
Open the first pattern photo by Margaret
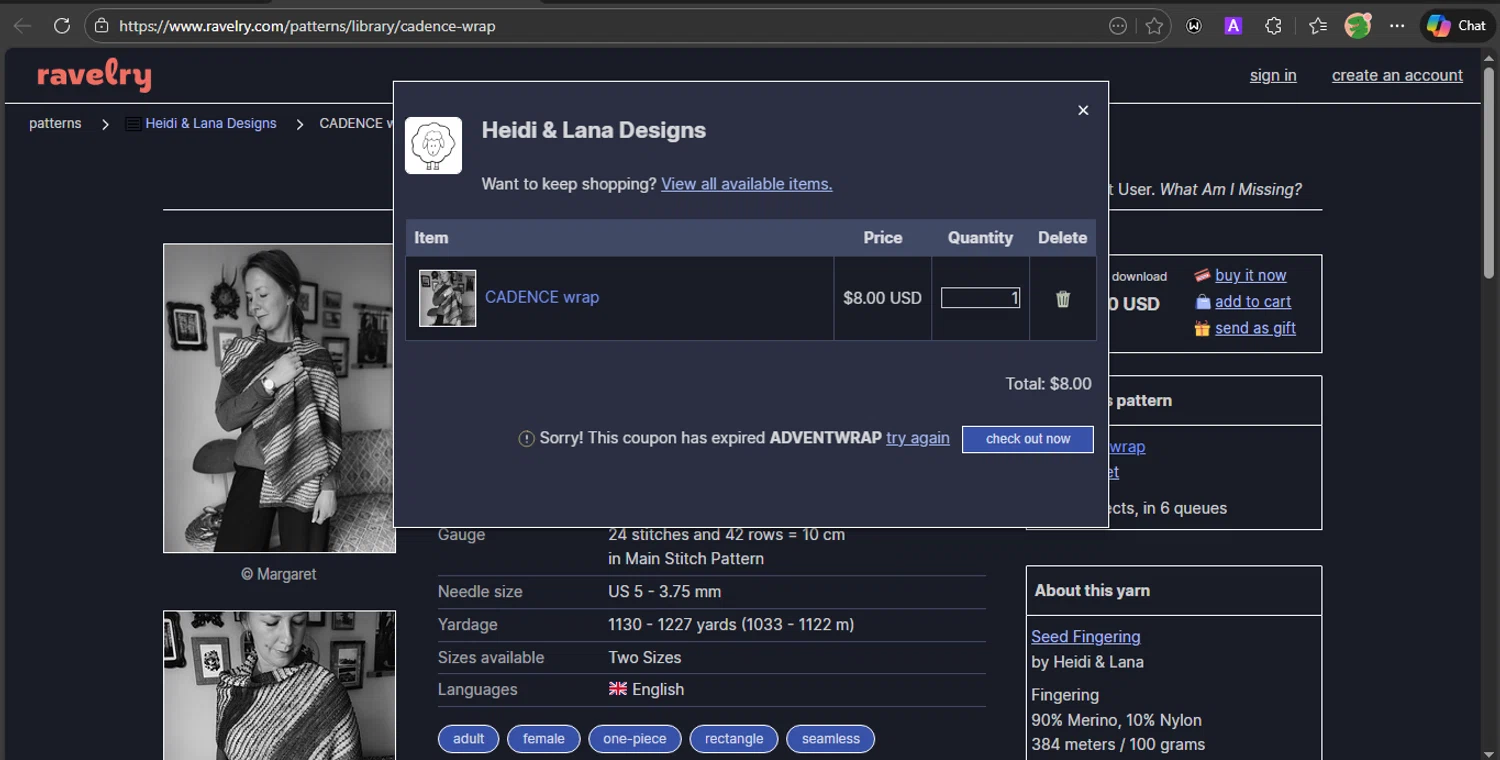click(x=279, y=398)
